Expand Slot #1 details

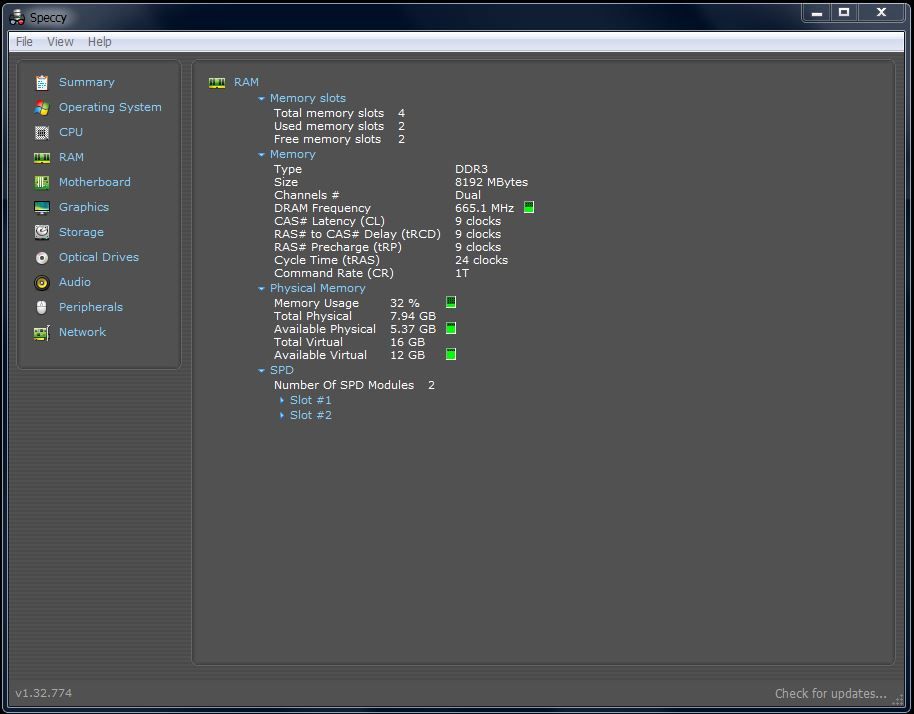point(282,400)
